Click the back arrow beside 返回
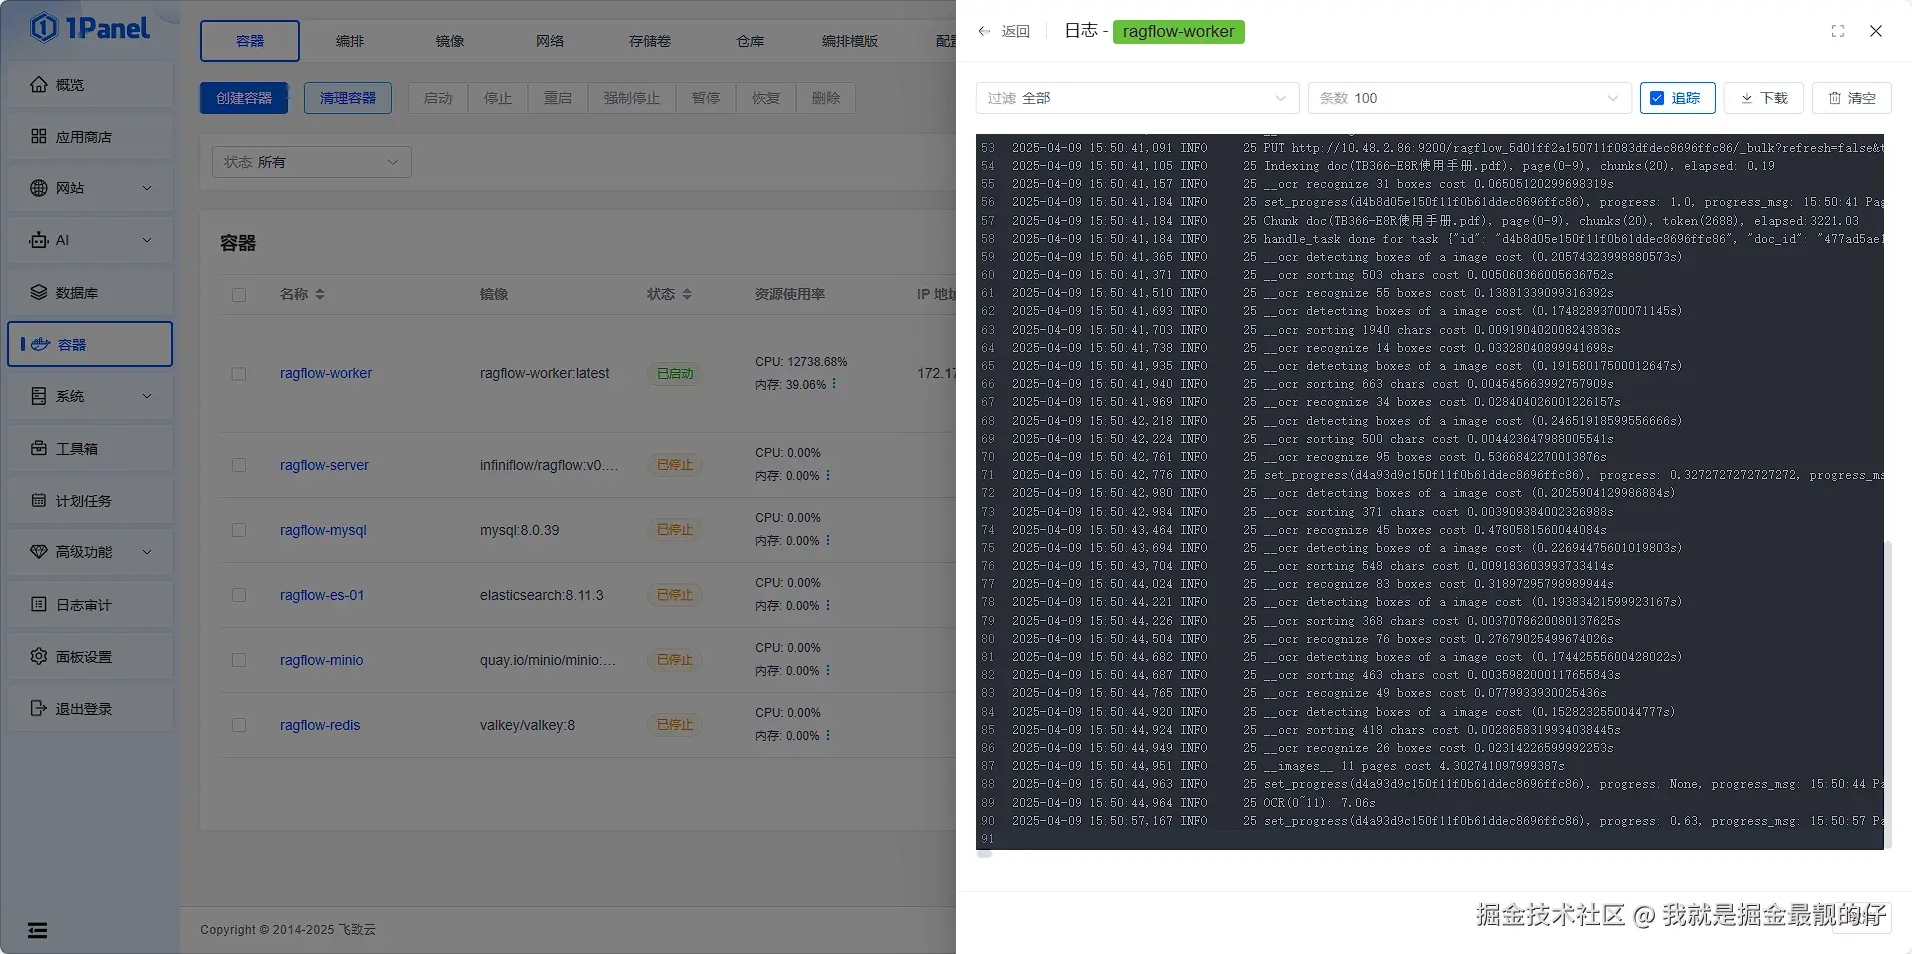The image size is (1912, 954). pos(985,31)
